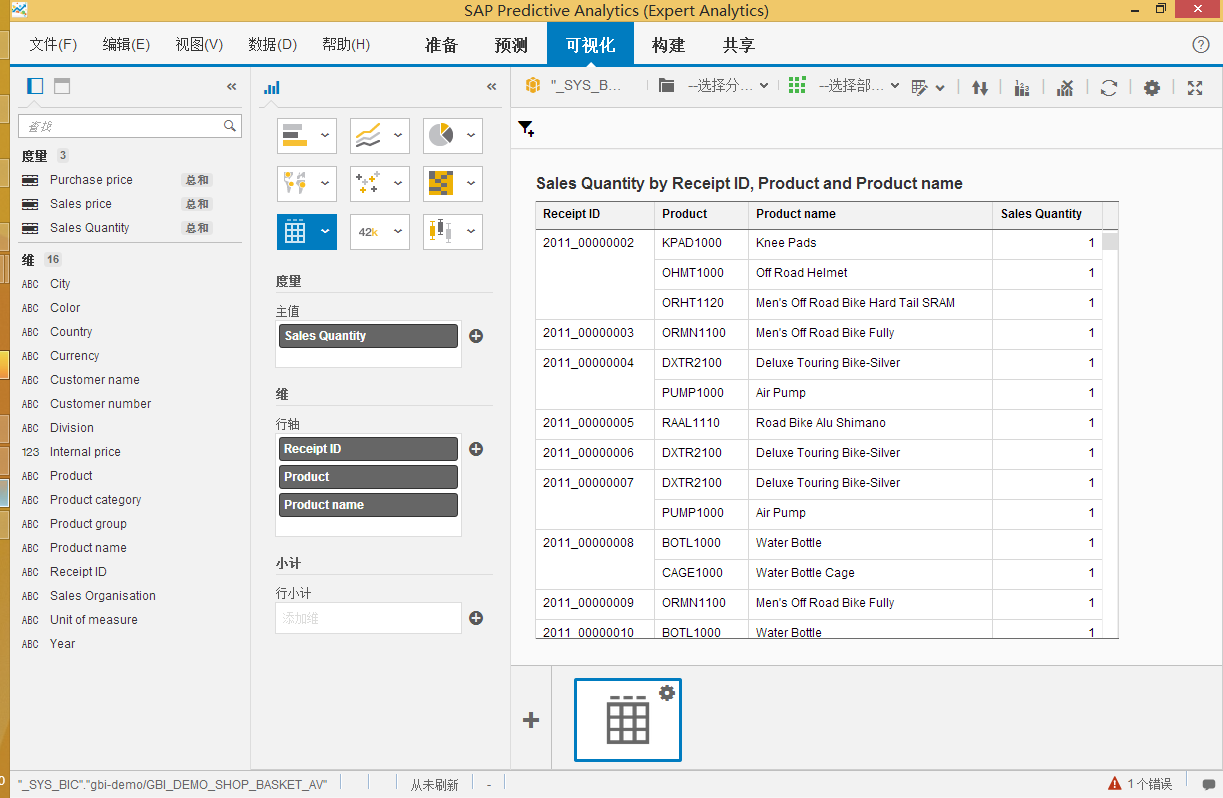
Task: Collapse the chart builder panel
Action: point(492,87)
